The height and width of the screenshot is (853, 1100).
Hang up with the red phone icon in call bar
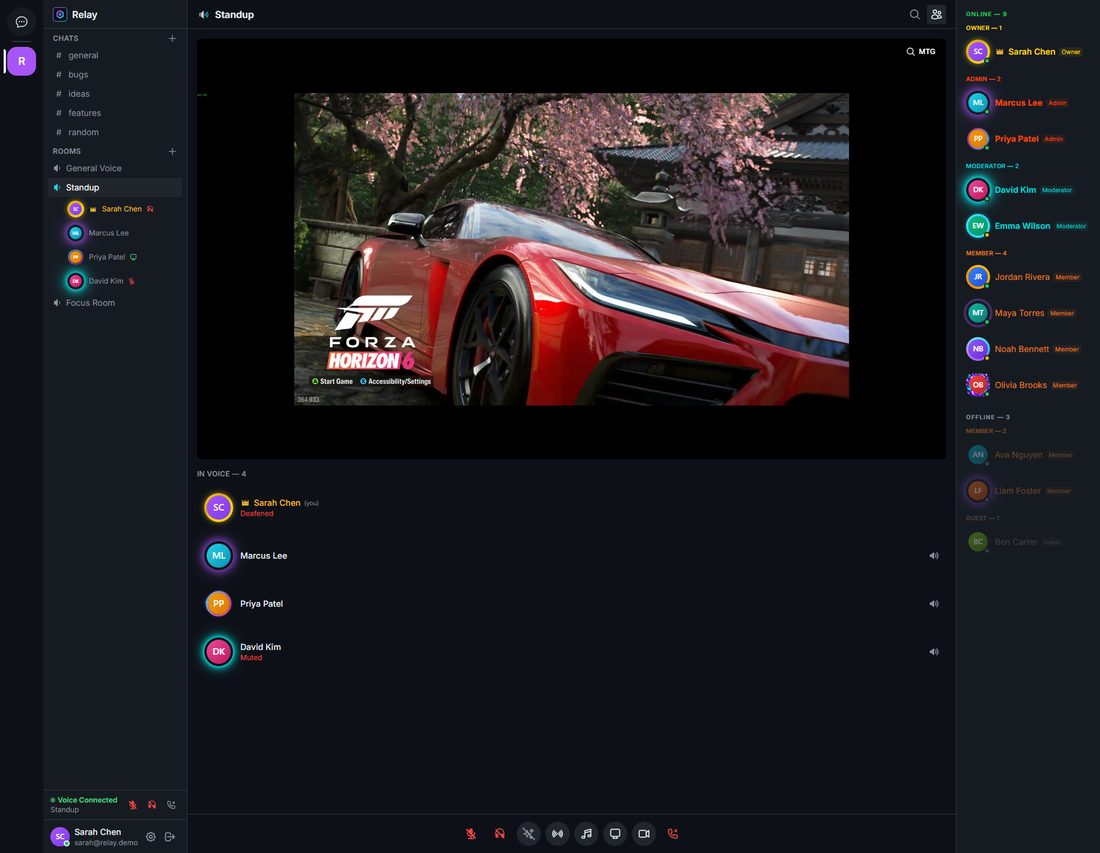coord(673,833)
